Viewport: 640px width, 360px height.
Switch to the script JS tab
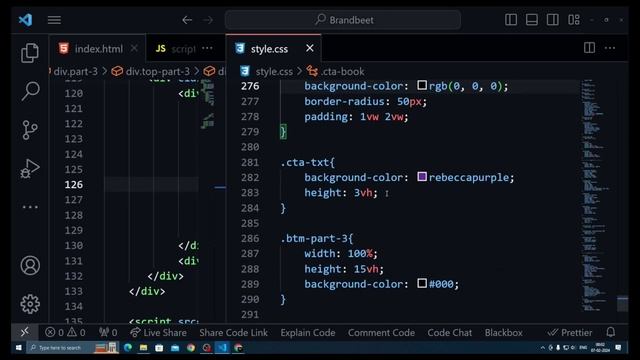(x=176, y=49)
